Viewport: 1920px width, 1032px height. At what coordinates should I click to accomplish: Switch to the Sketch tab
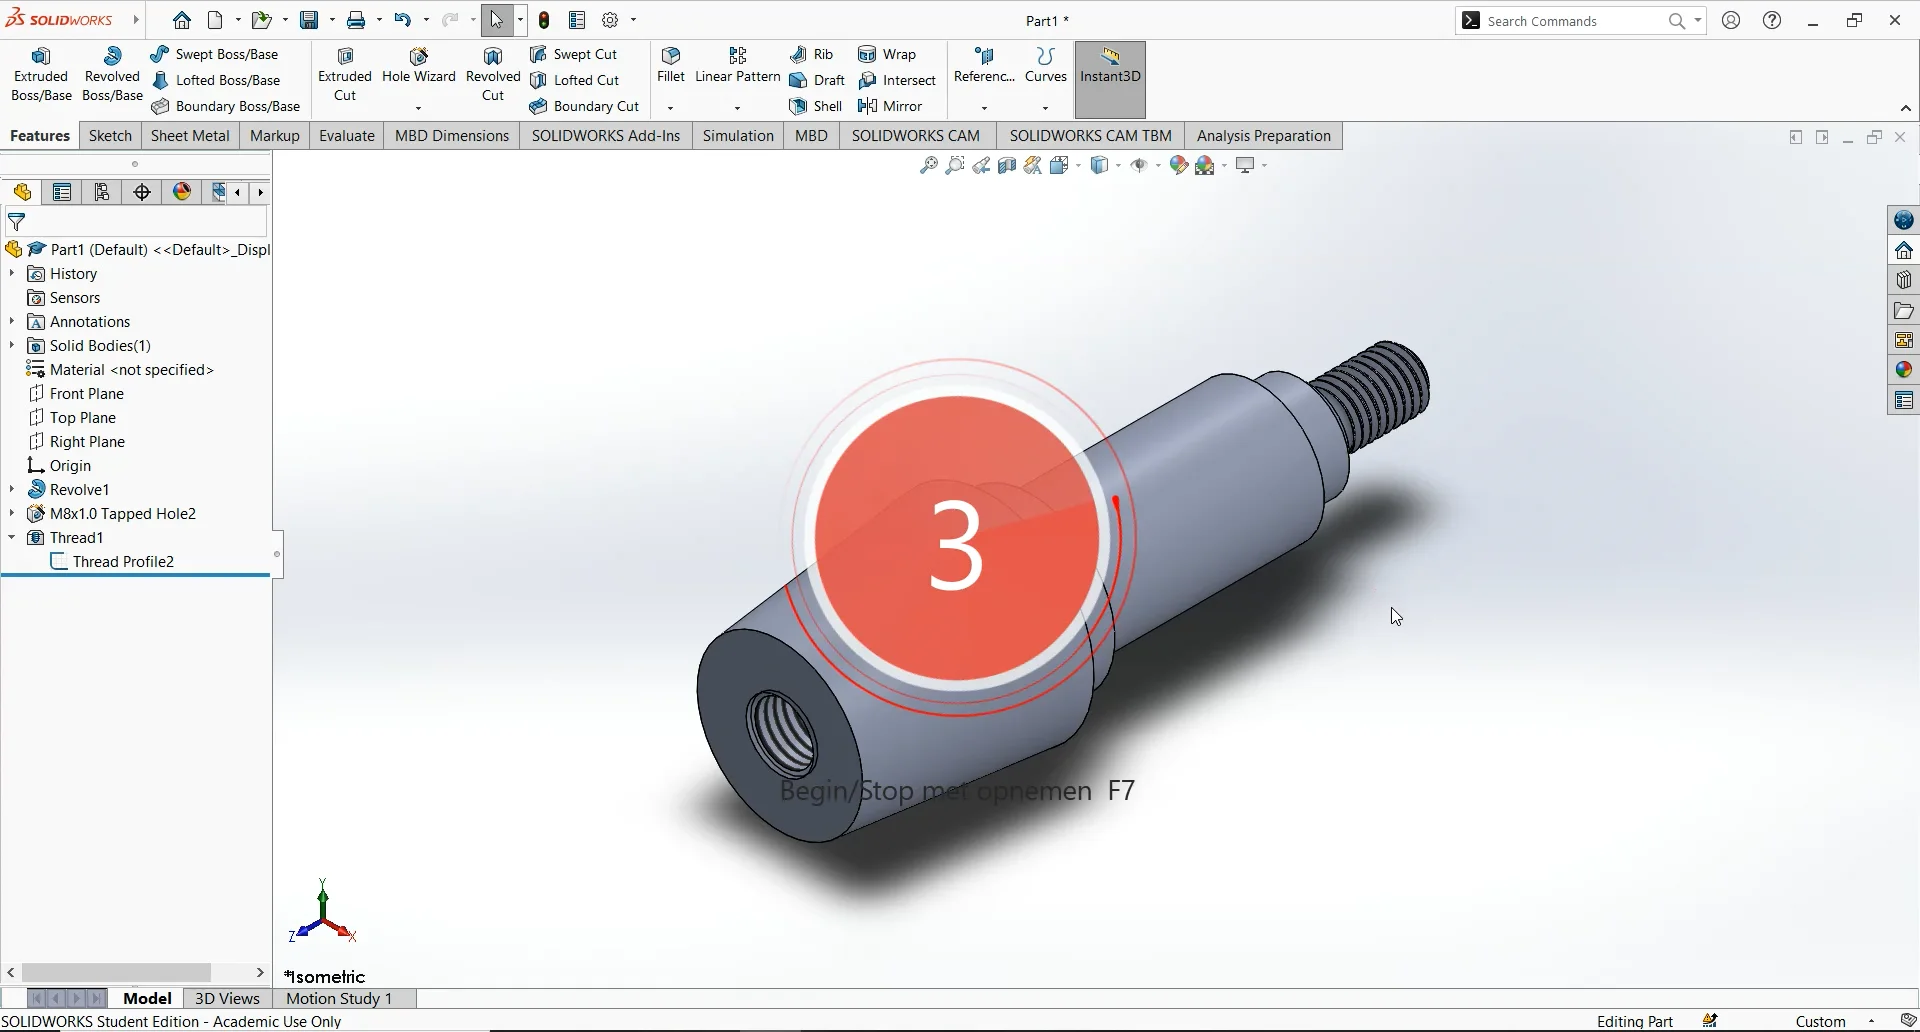(x=110, y=136)
